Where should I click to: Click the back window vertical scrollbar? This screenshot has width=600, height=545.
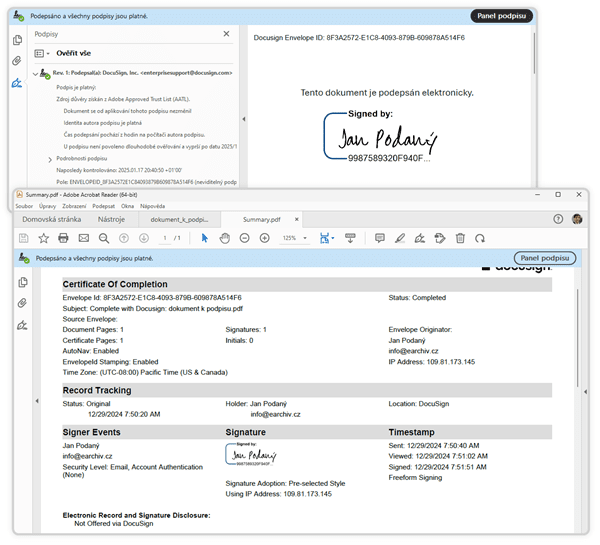534,53
